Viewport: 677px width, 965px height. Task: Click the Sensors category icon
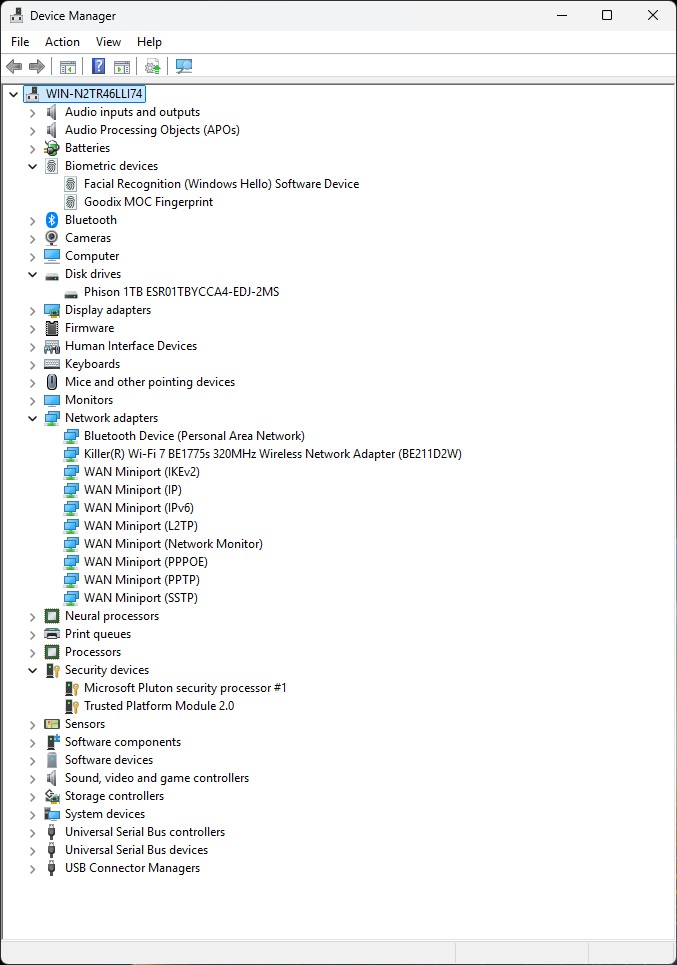tap(52, 724)
